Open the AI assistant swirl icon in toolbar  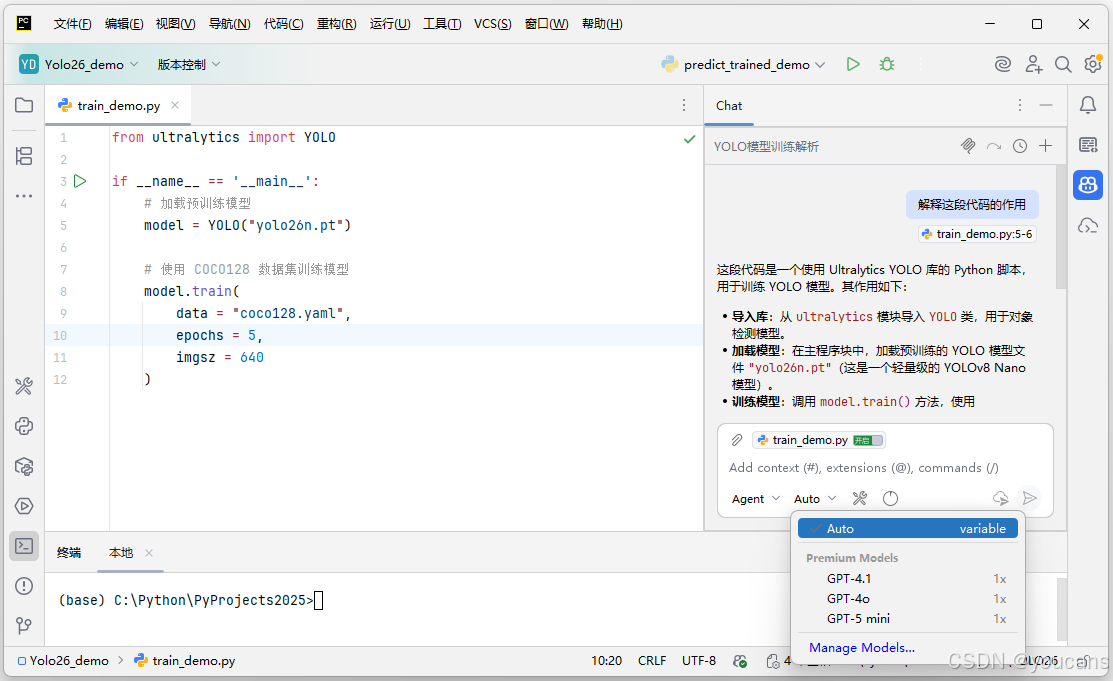pos(1002,65)
